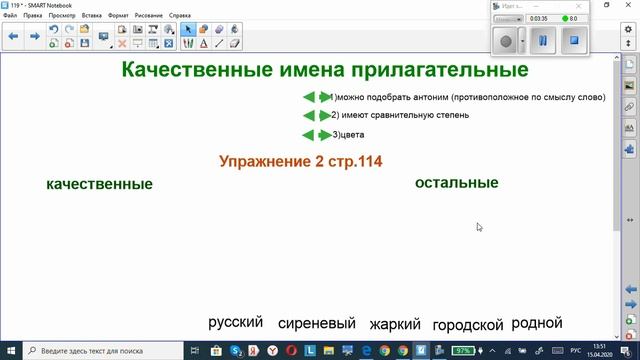Viewport: 640px width, 360px height.
Task: Insert a table from the table dropdown
Action: 153,43
